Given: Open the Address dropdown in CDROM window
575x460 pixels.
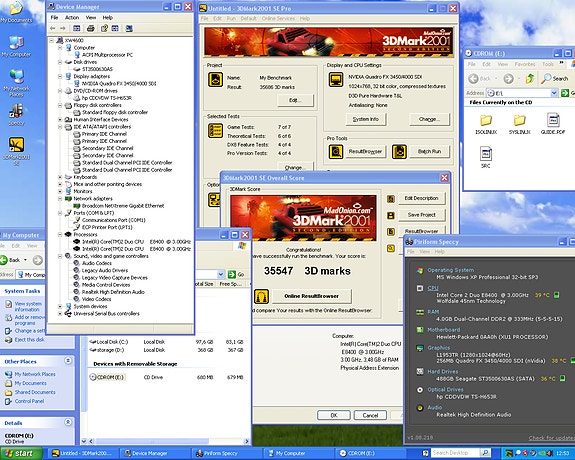Looking at the screenshot, I should (x=554, y=93).
